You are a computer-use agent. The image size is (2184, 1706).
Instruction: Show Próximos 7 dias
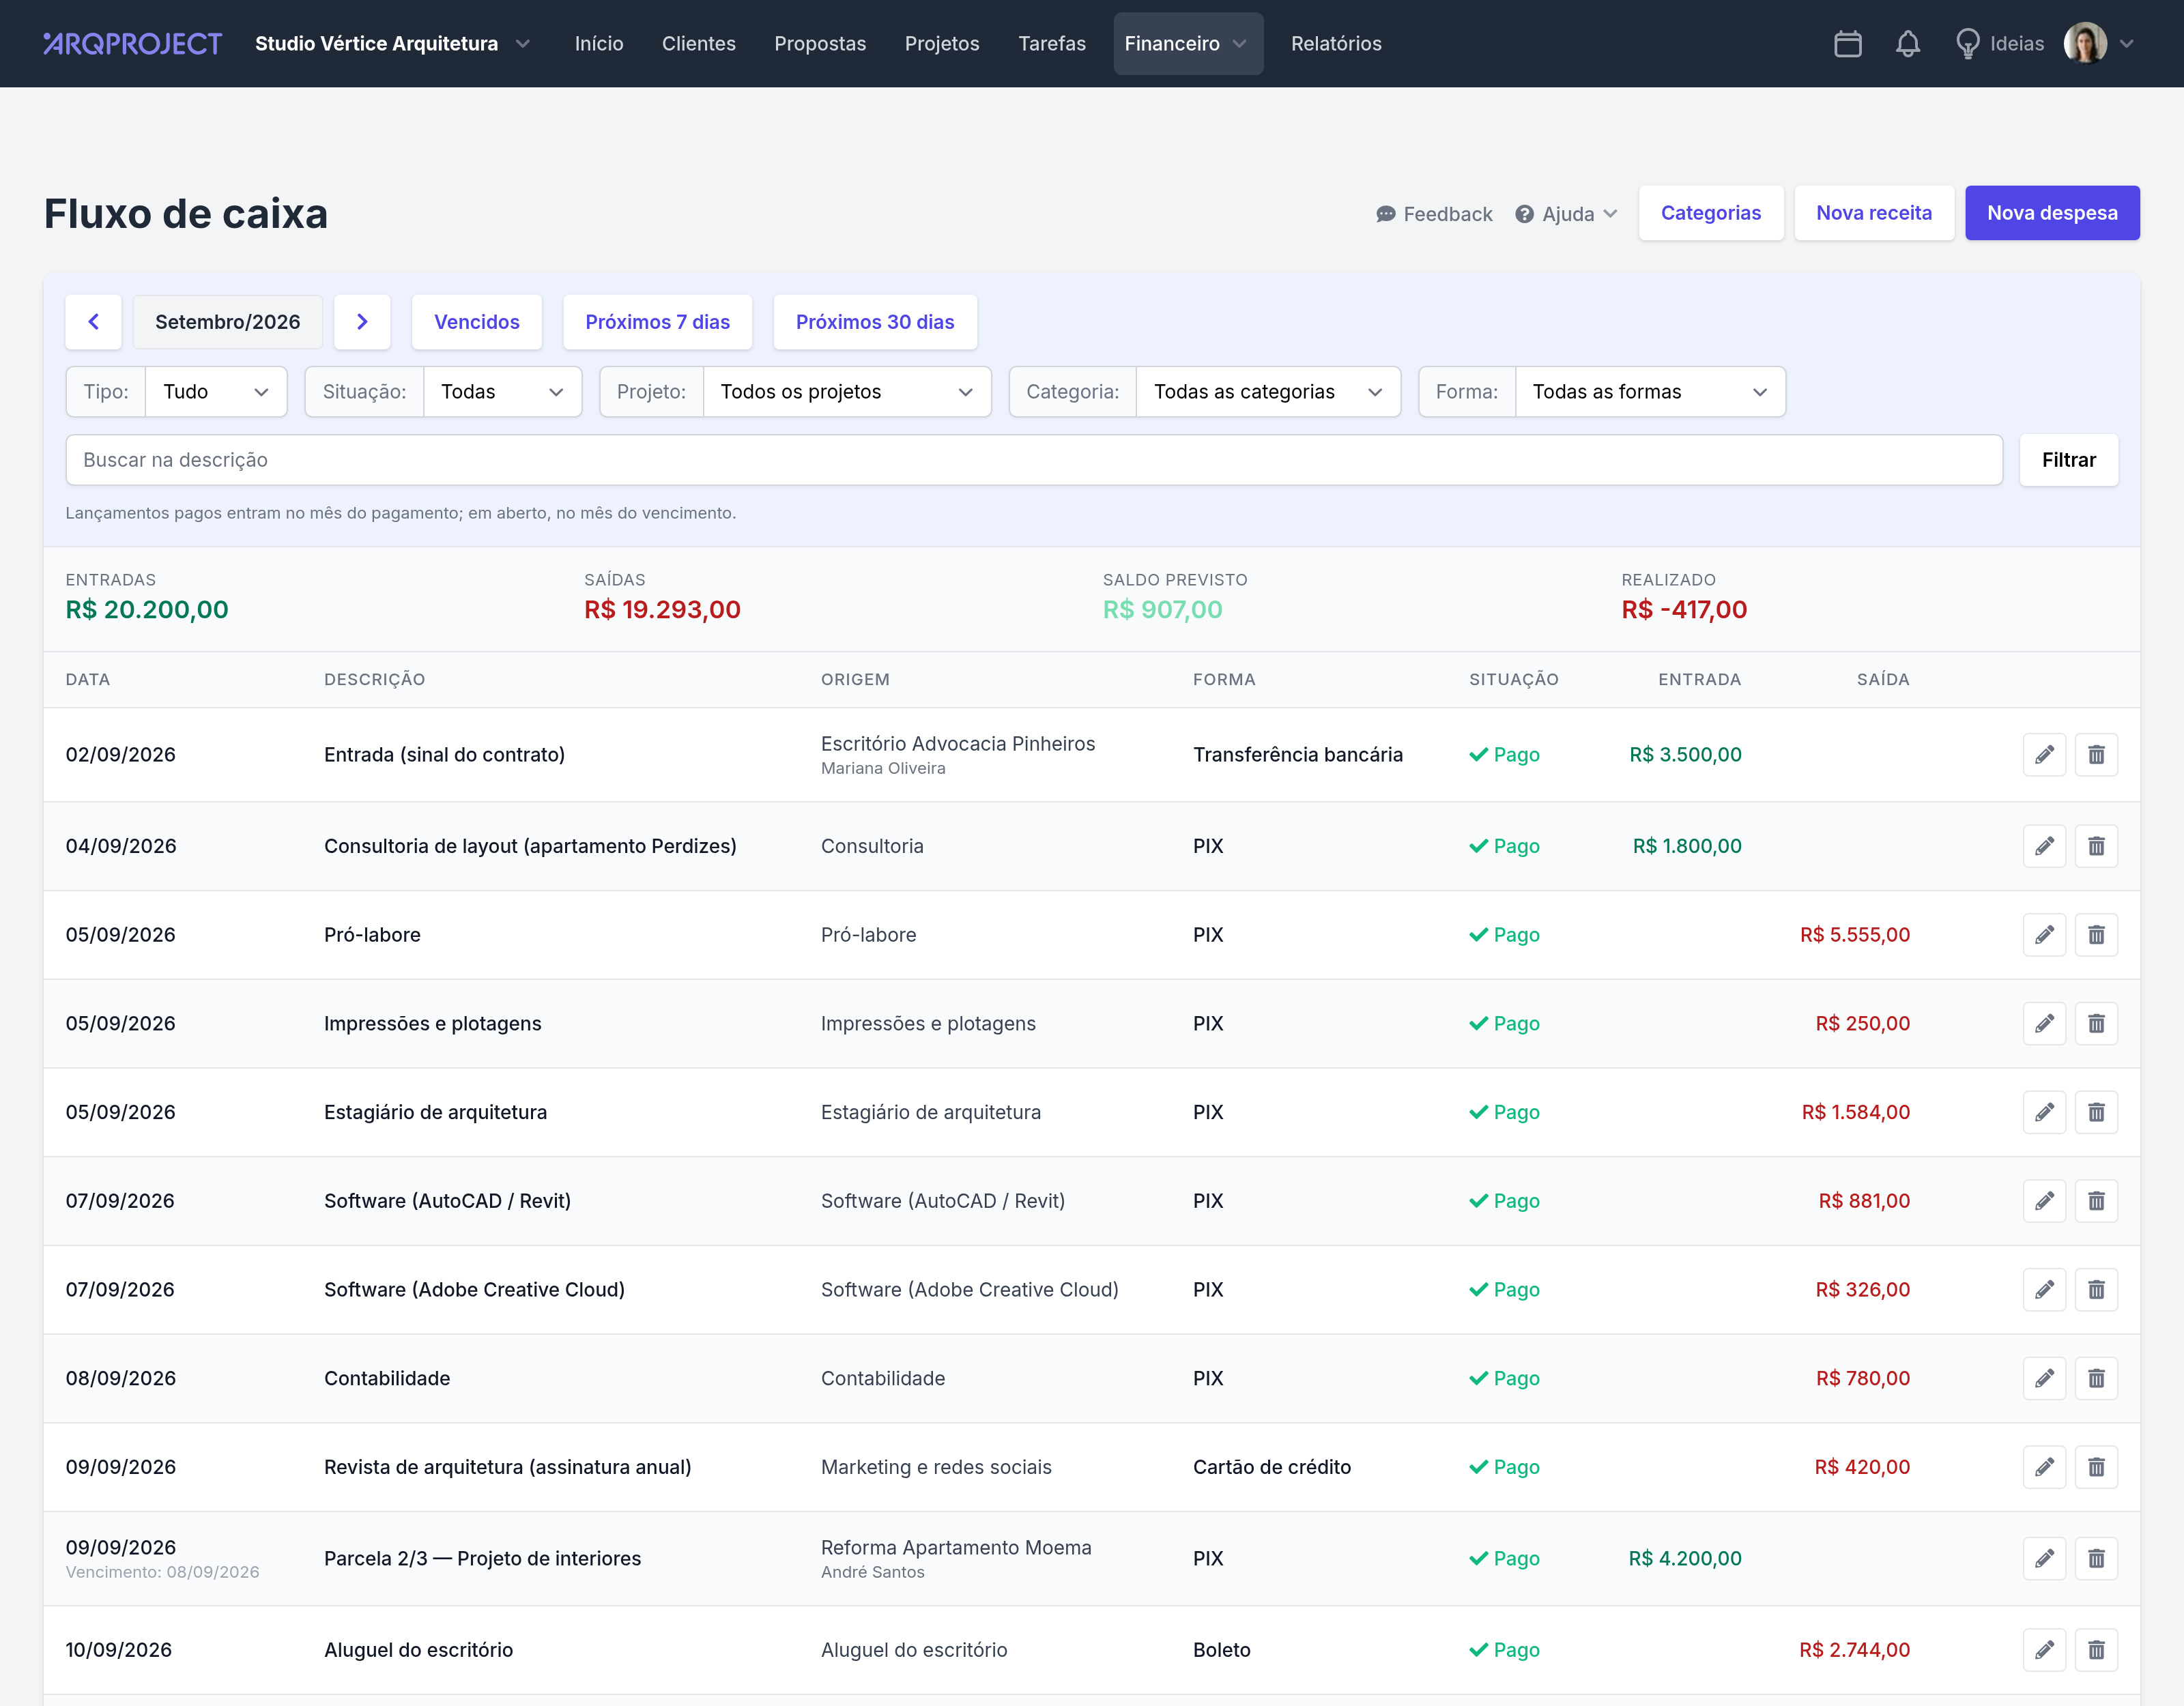click(657, 322)
